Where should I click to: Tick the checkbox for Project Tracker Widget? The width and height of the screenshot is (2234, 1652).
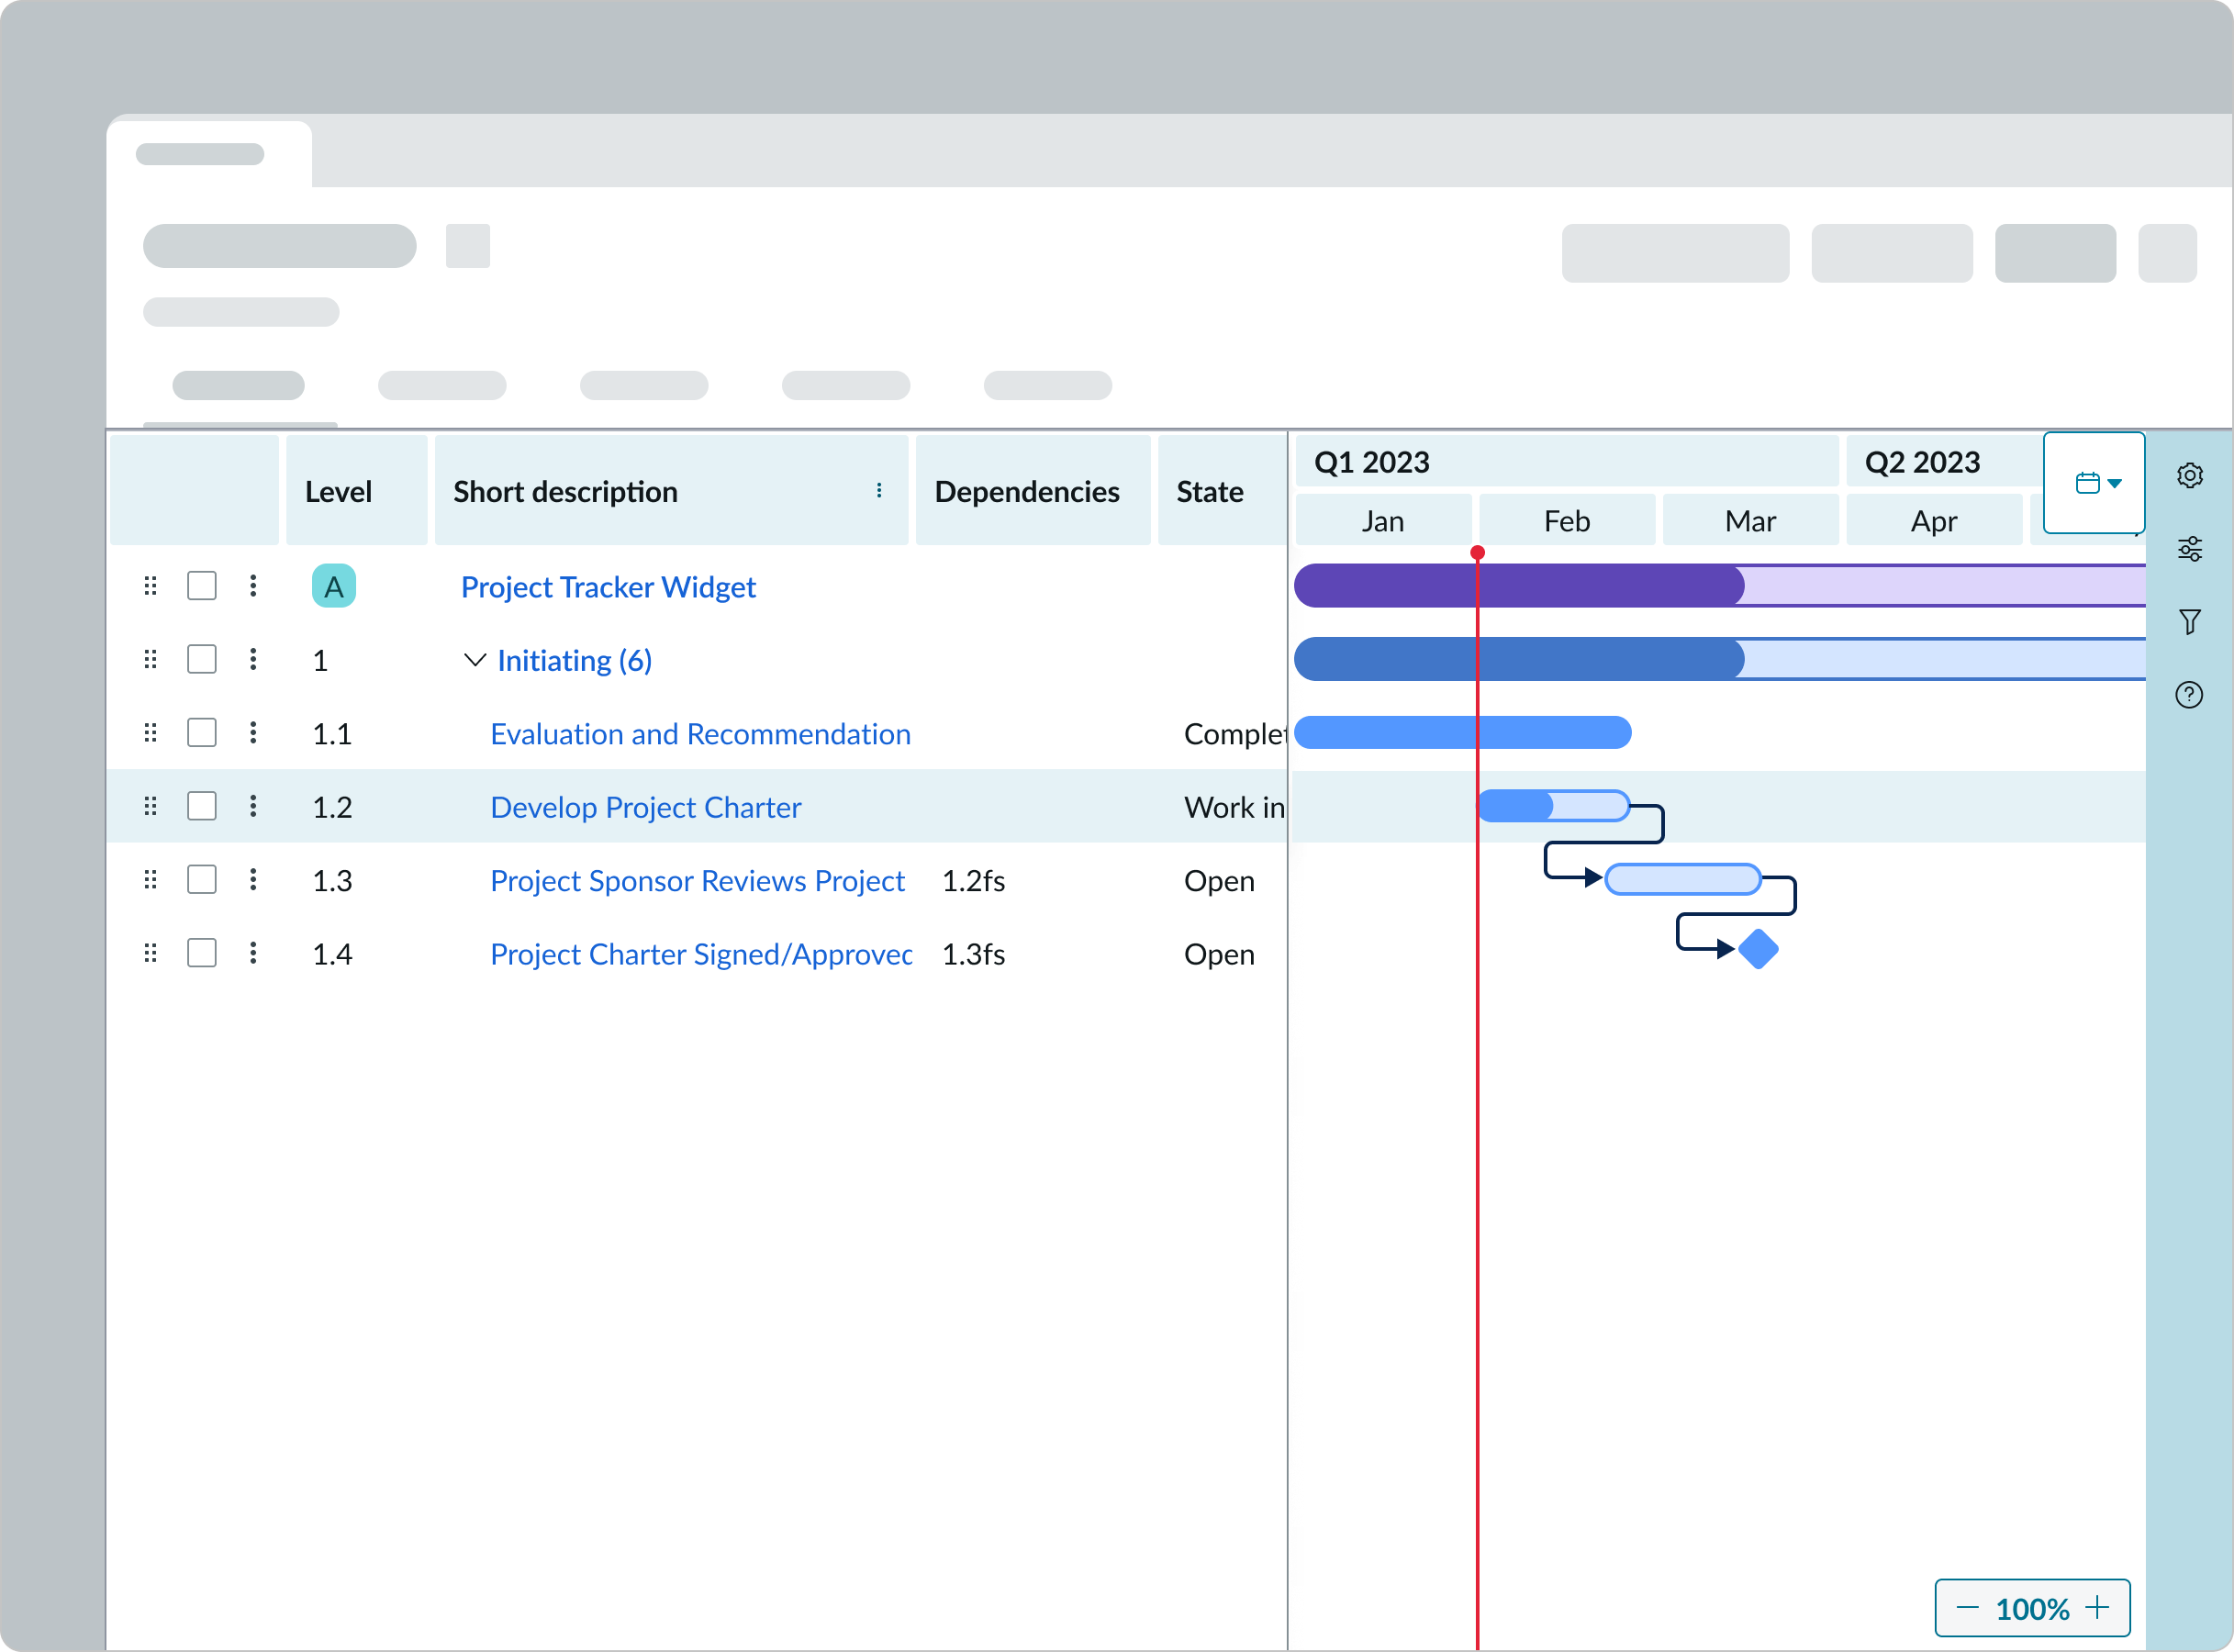tap(202, 586)
